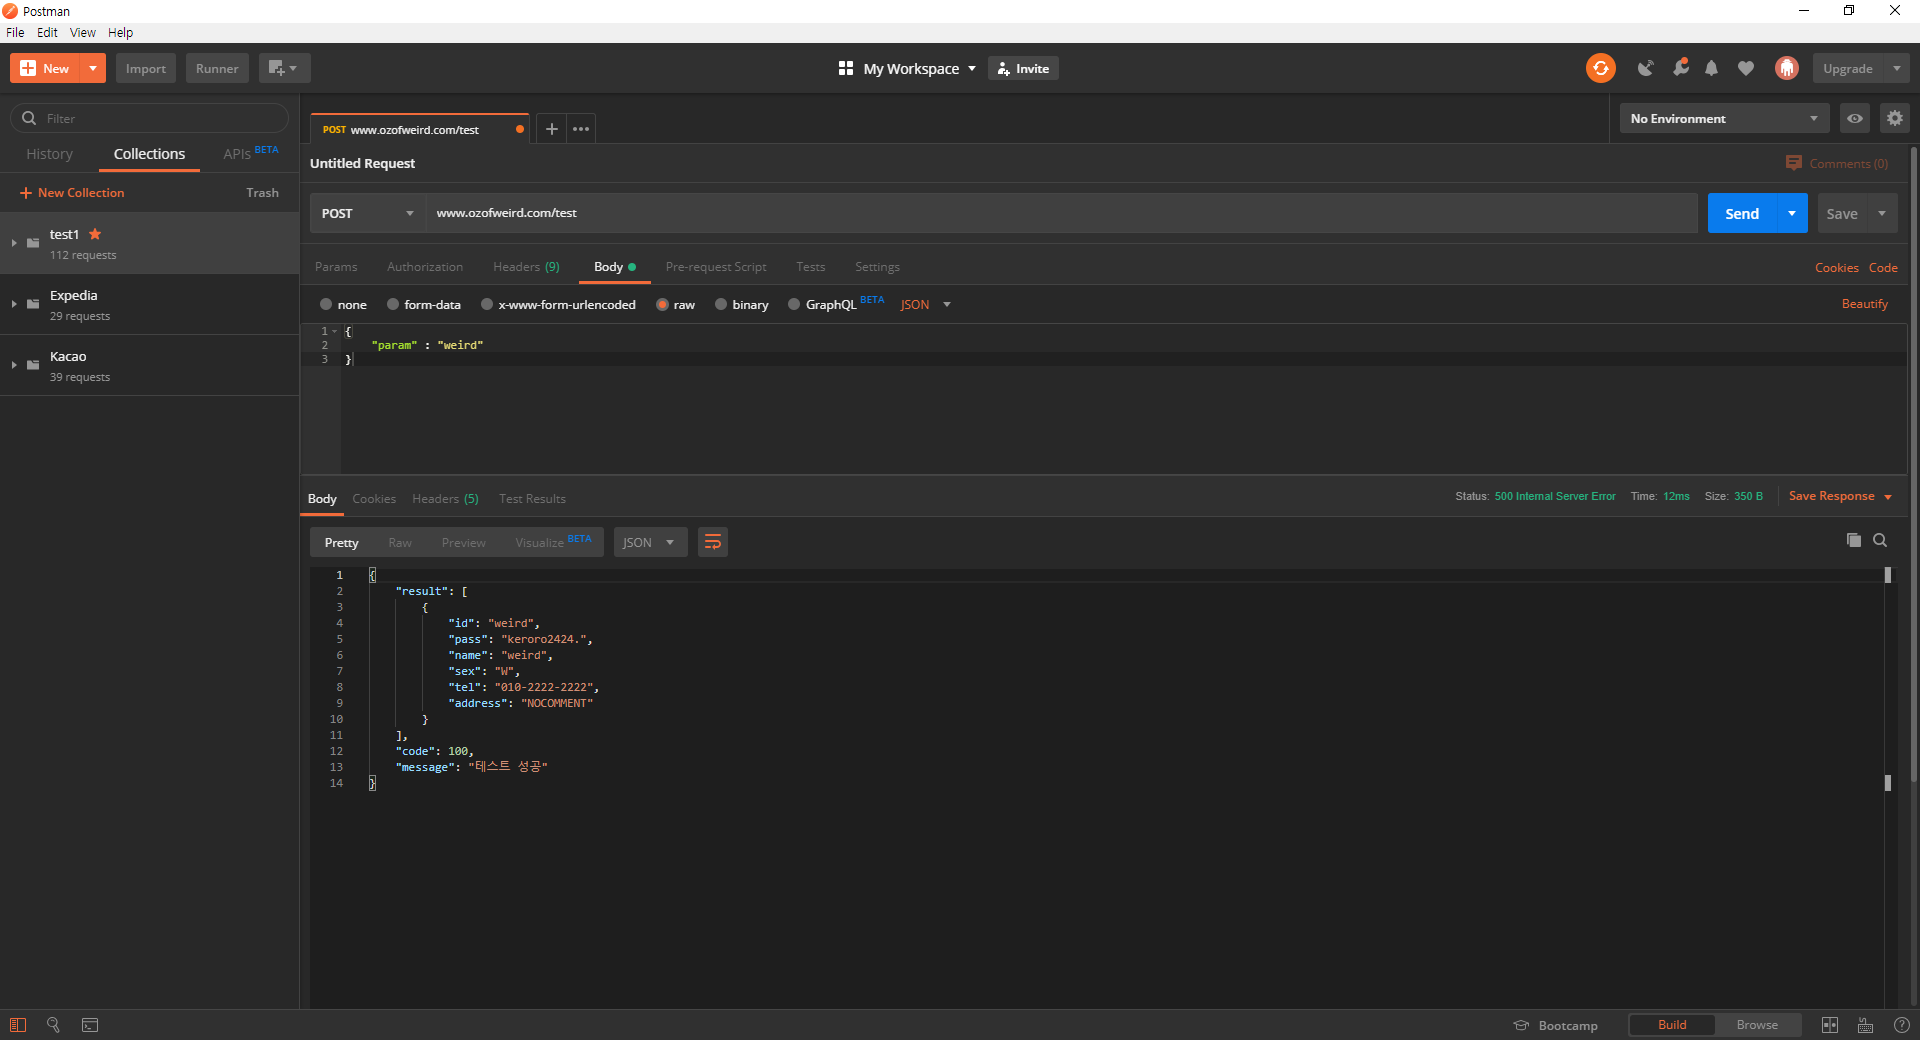Open the new window icon button

point(284,68)
